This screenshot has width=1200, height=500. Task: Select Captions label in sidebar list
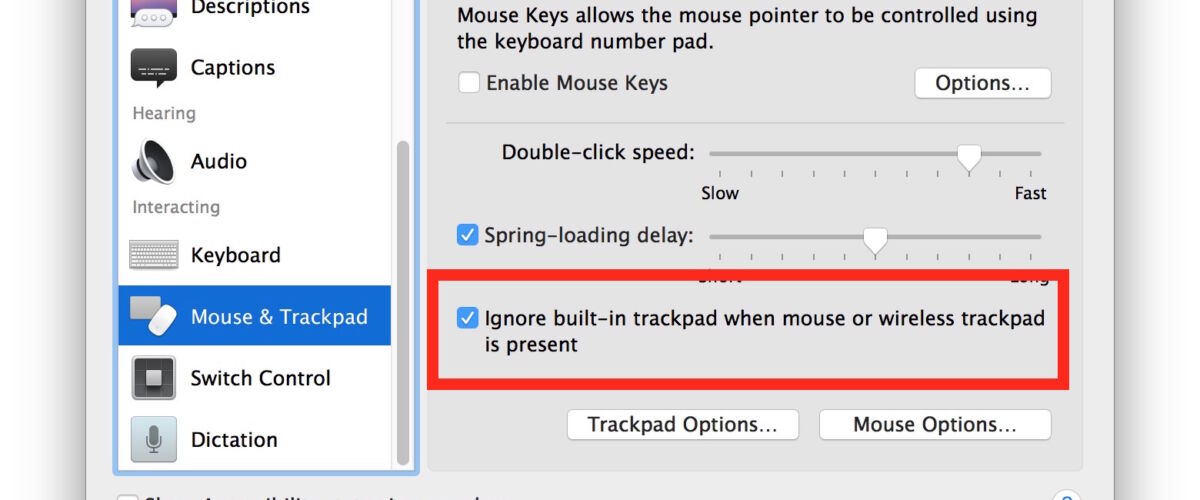coord(233,68)
